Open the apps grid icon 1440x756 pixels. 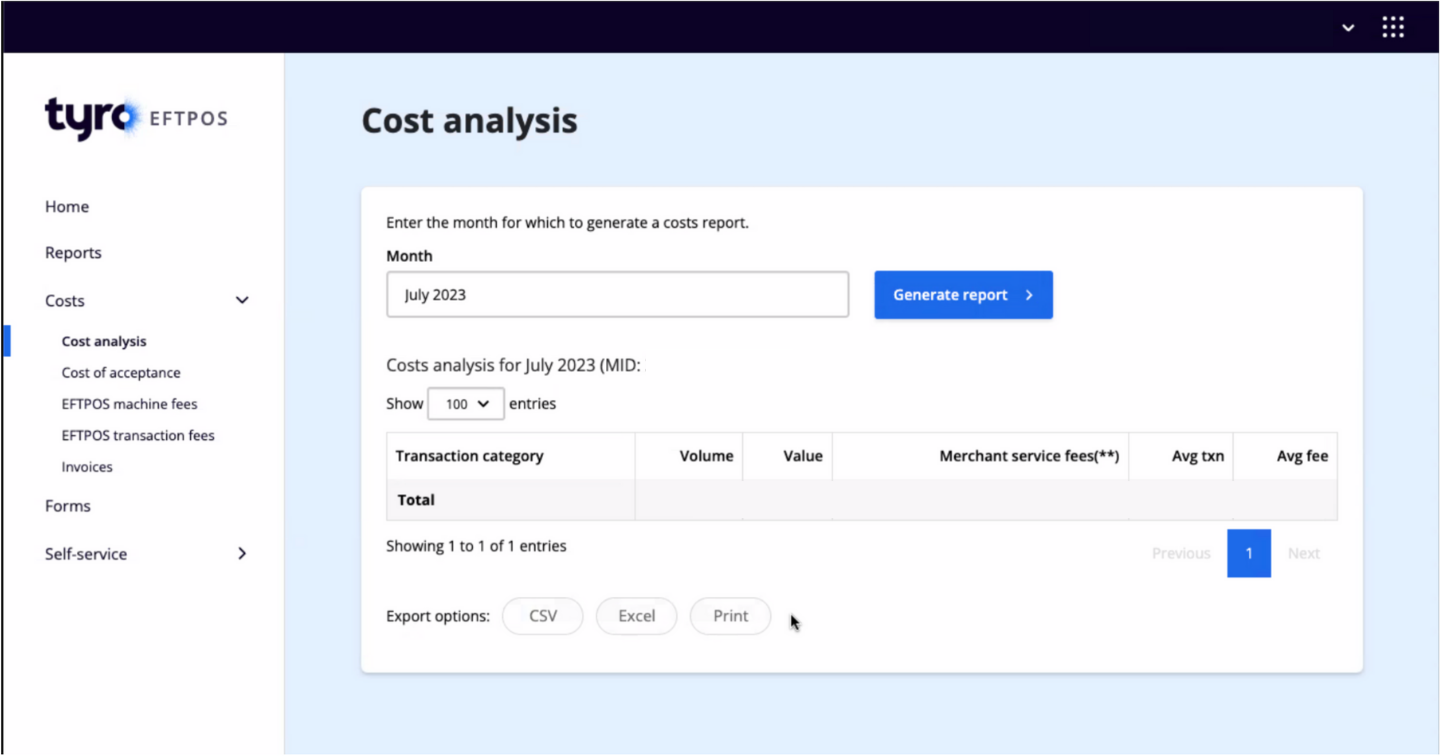point(1393,27)
